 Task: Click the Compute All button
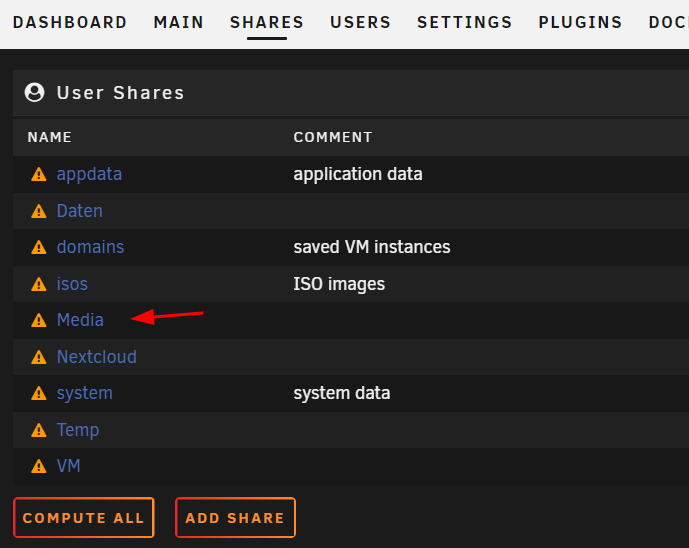83,518
